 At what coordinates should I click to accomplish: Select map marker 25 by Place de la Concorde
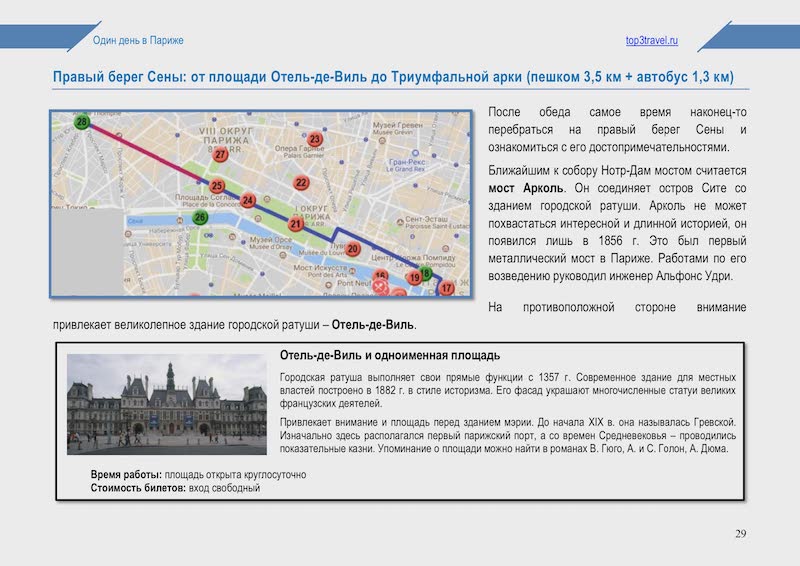pyautogui.click(x=216, y=186)
